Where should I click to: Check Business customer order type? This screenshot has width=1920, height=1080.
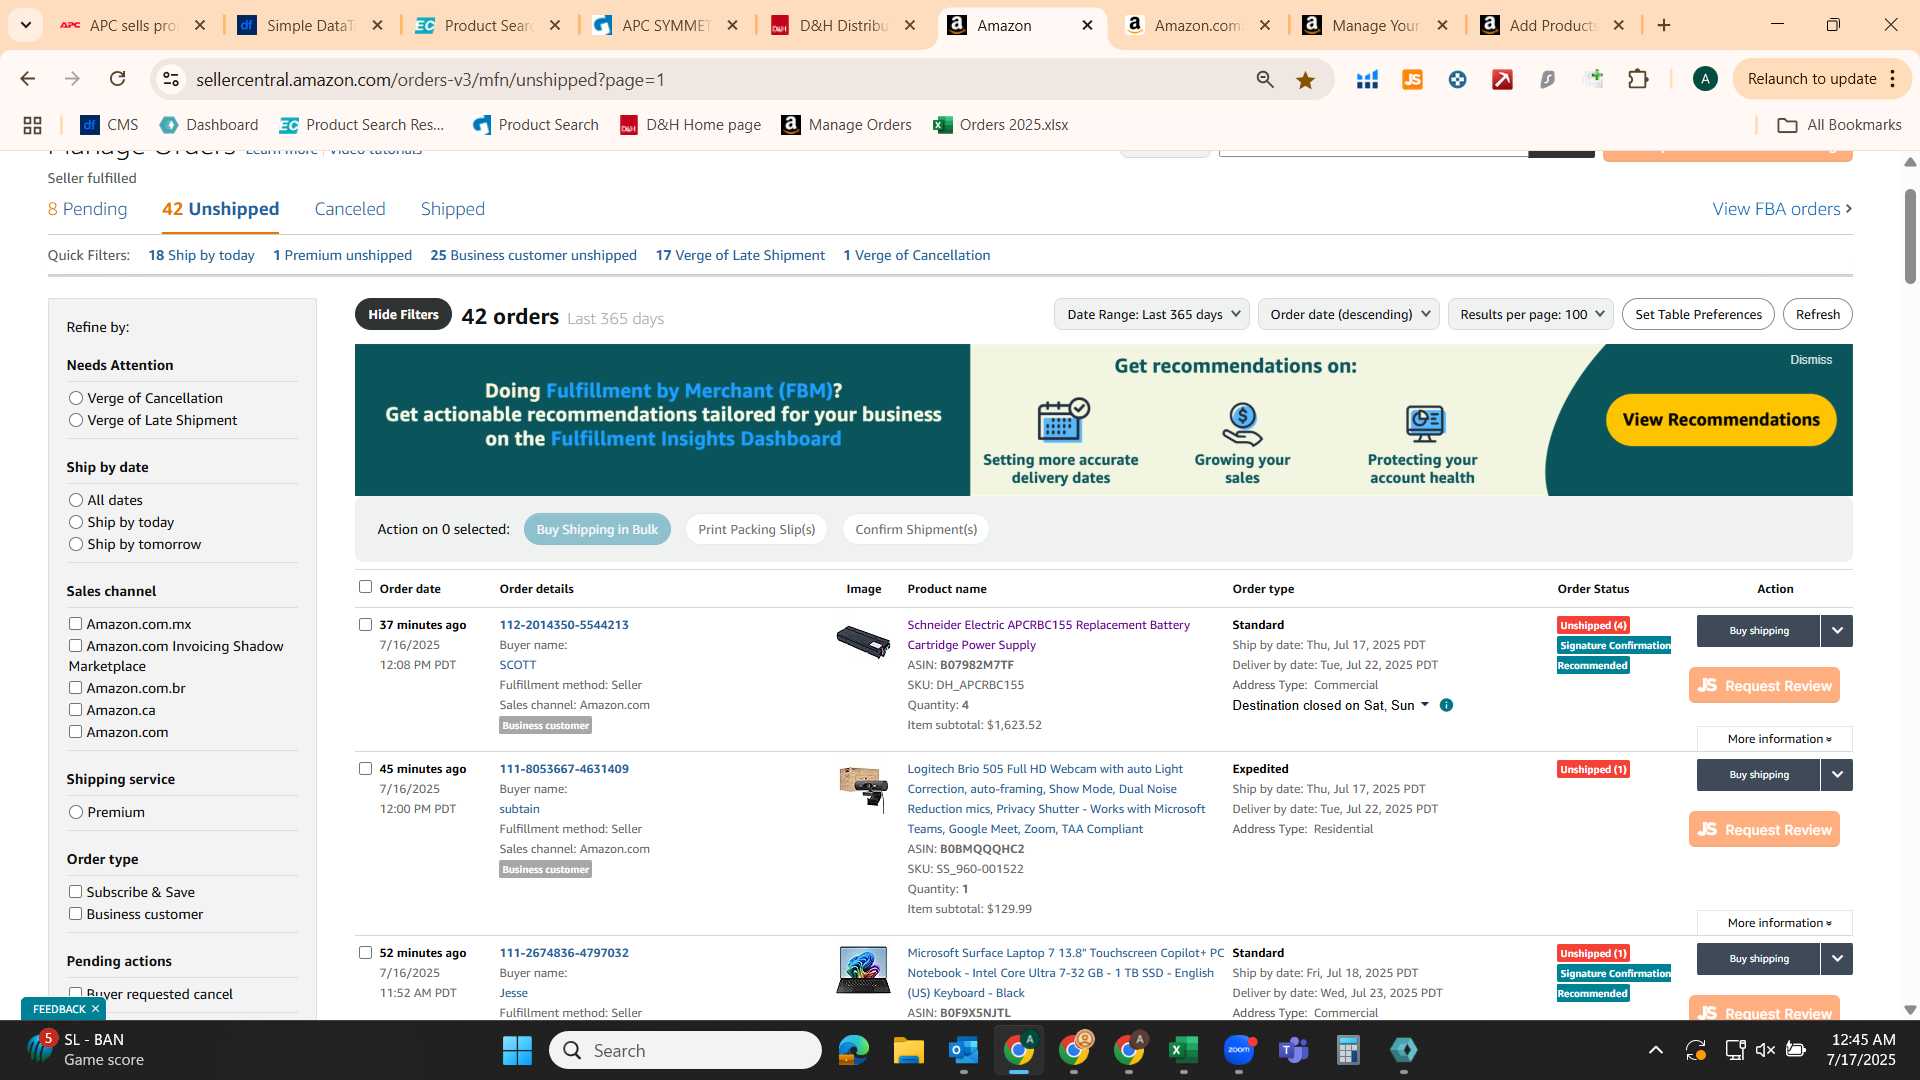(75, 913)
